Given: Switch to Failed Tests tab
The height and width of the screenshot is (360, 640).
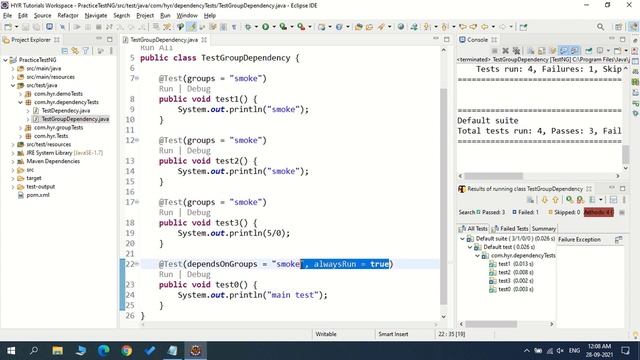Looking at the screenshot, I should point(510,229).
